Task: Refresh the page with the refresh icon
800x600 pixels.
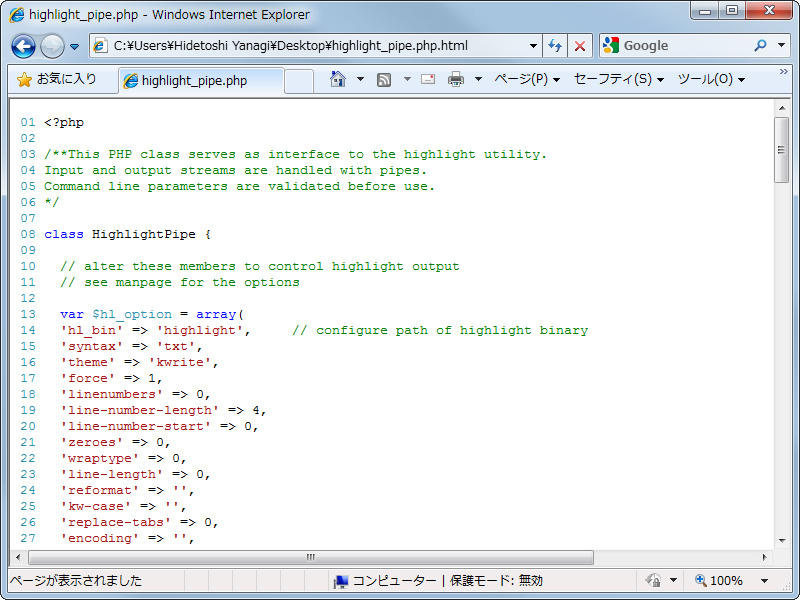Action: click(555, 46)
